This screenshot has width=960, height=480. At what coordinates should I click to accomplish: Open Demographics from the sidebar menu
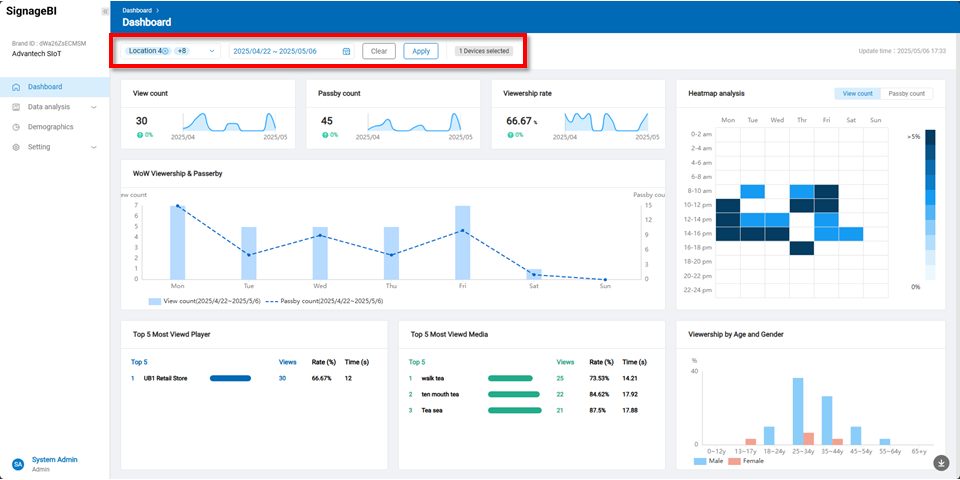tap(50, 127)
